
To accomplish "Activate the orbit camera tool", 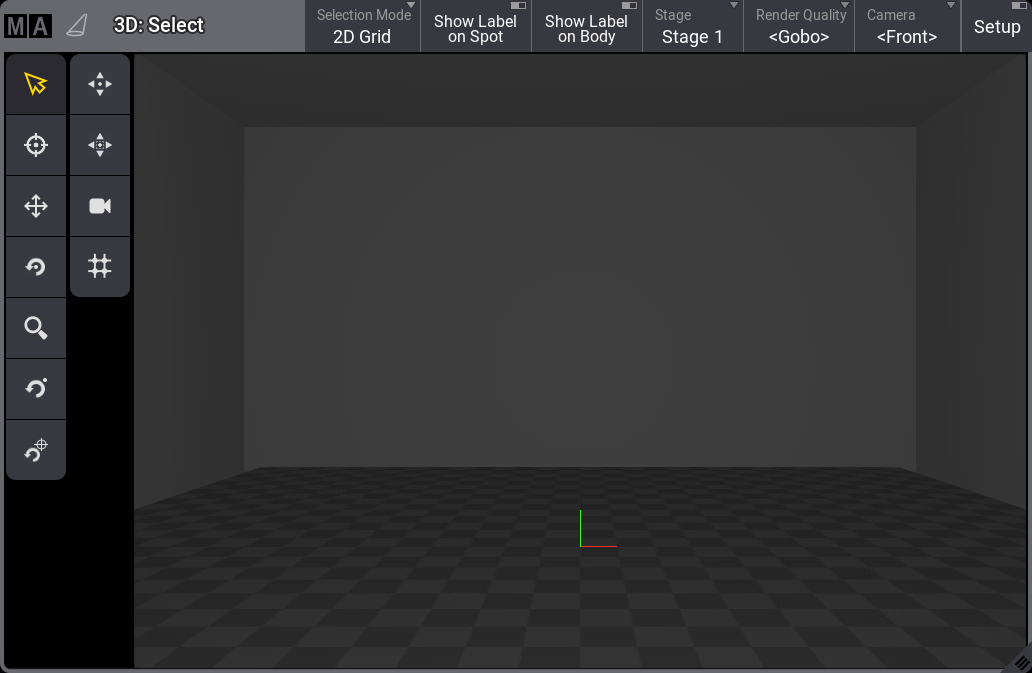I will click(36, 389).
